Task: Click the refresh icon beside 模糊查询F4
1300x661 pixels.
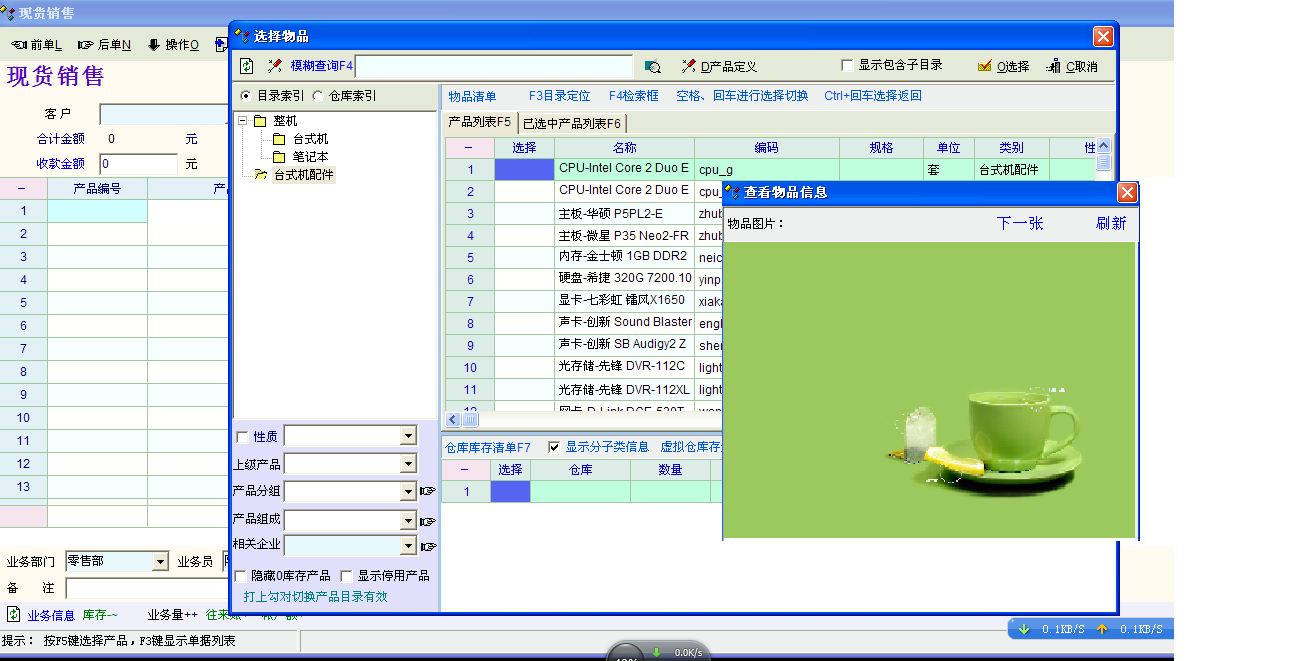Action: coord(247,66)
